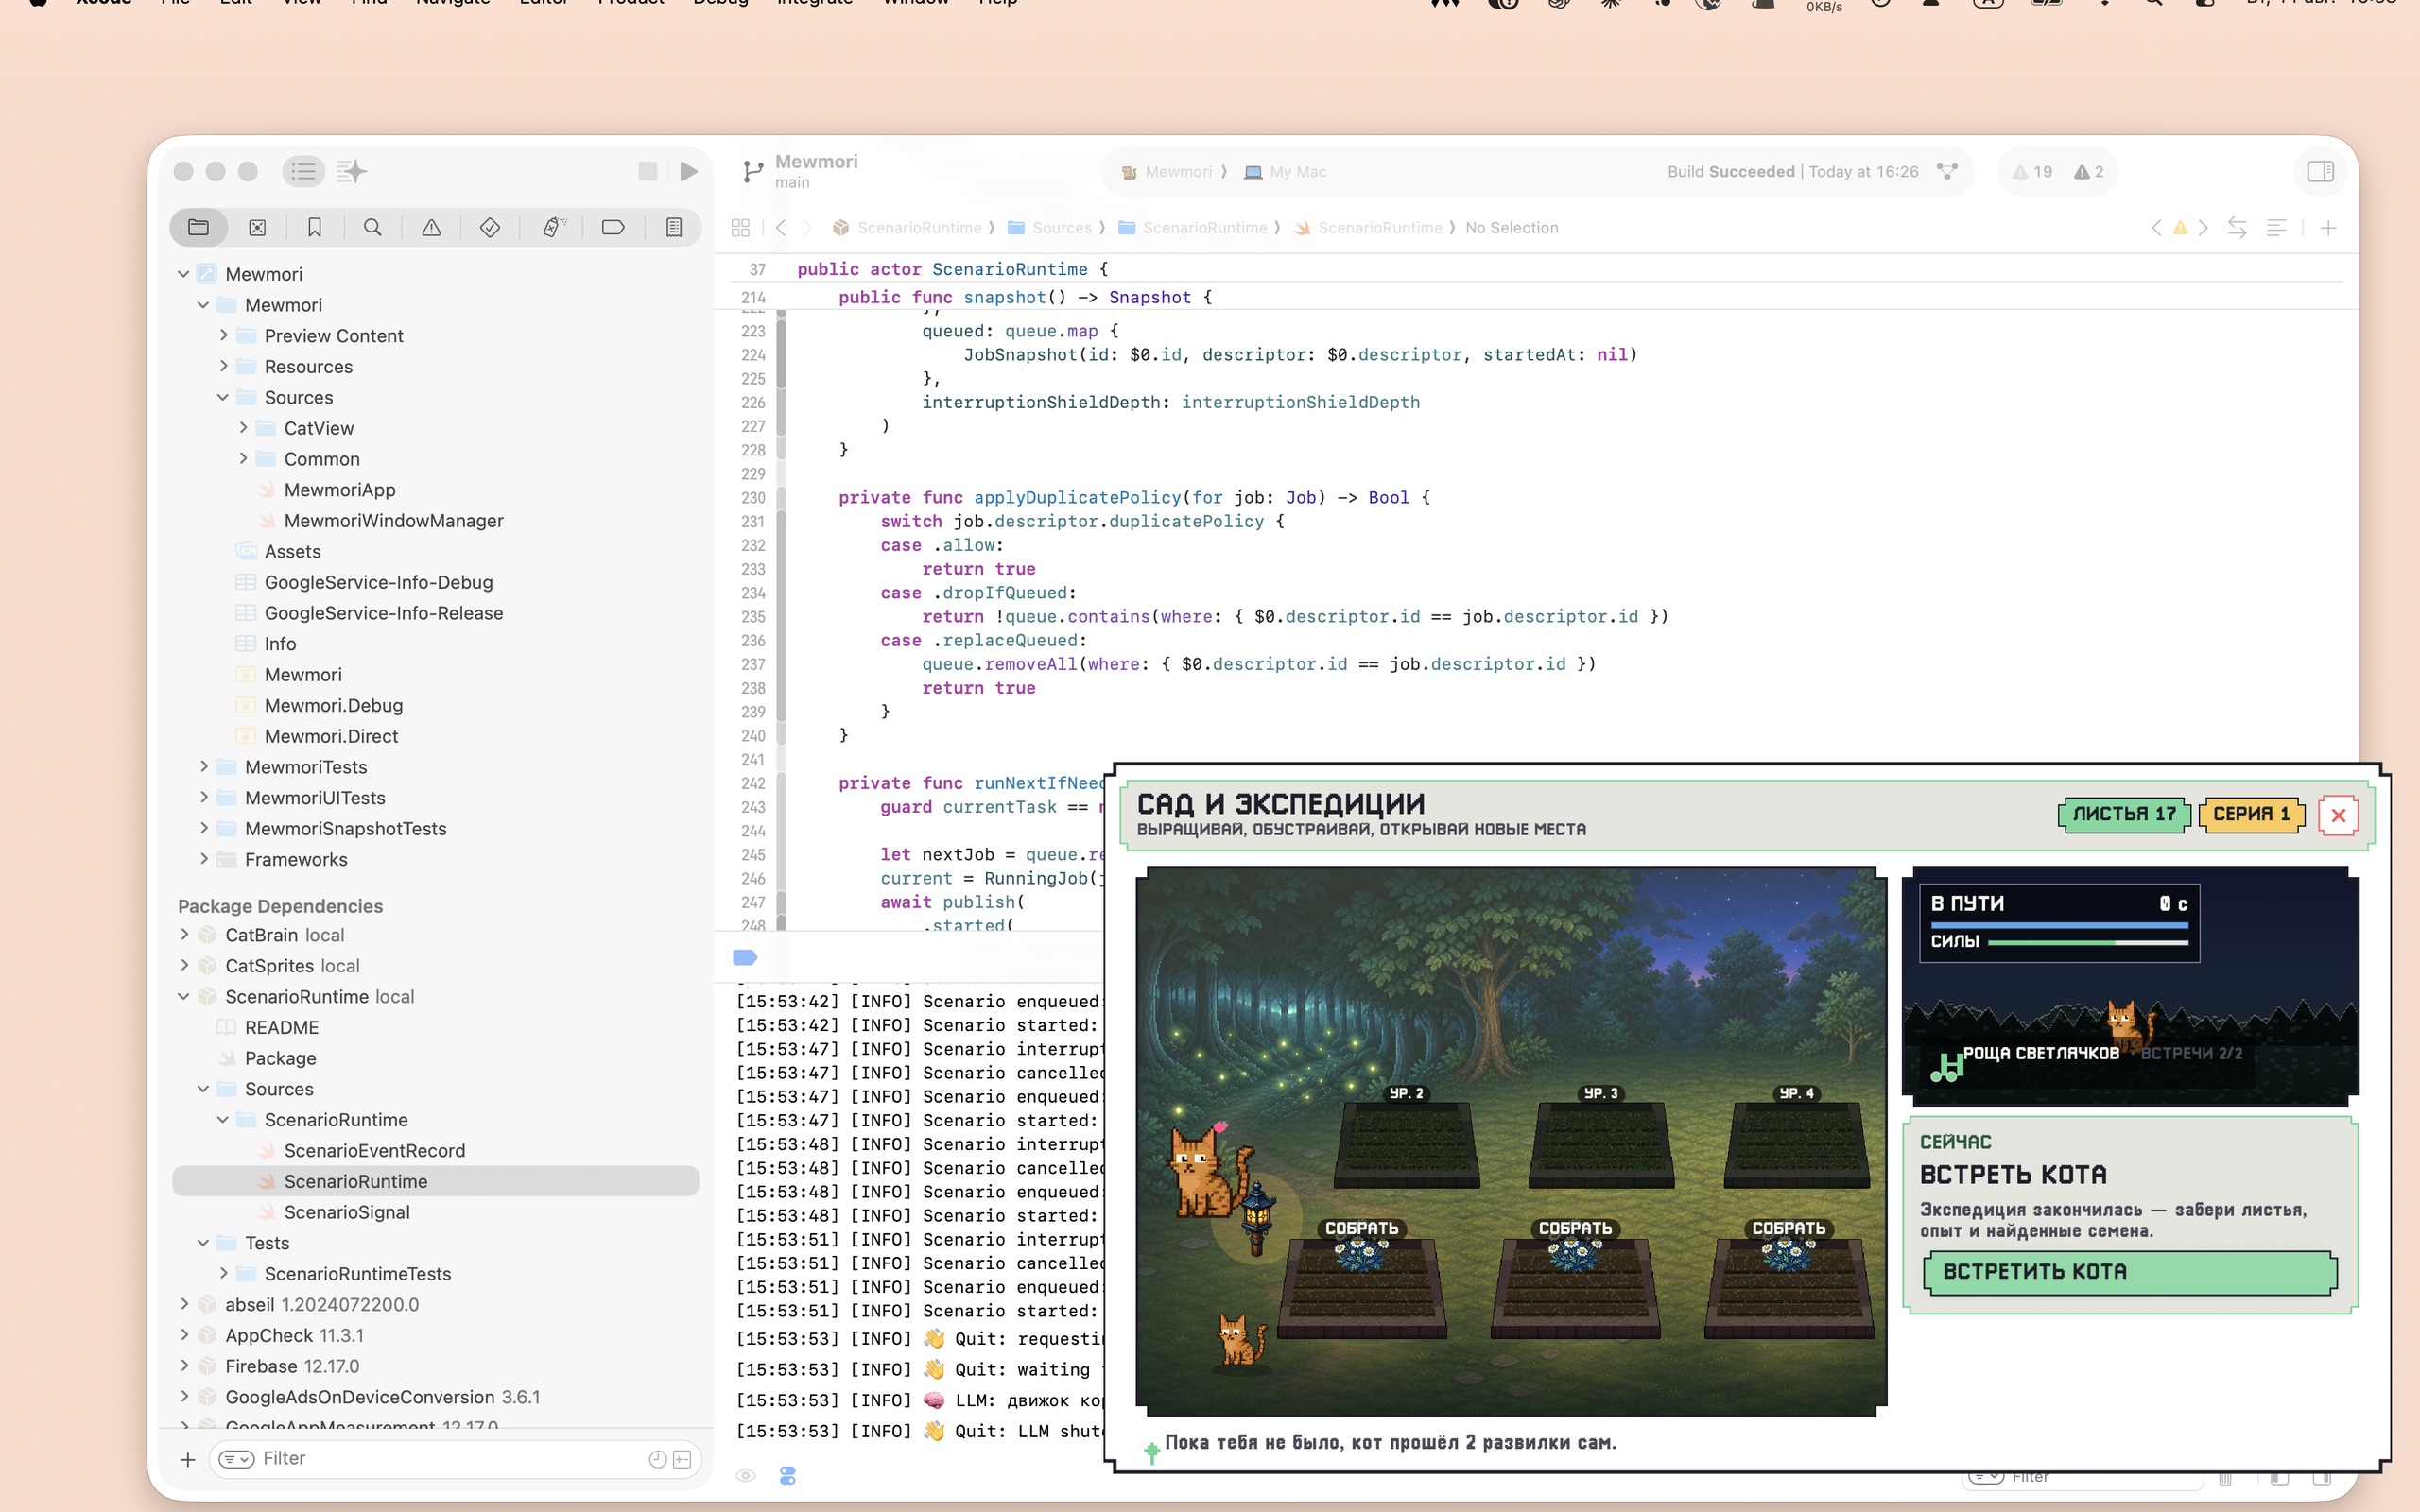The height and width of the screenshot is (1512, 2420).
Task: Click СОБРАТЬ on the middle garden plot
Action: point(1575,1228)
